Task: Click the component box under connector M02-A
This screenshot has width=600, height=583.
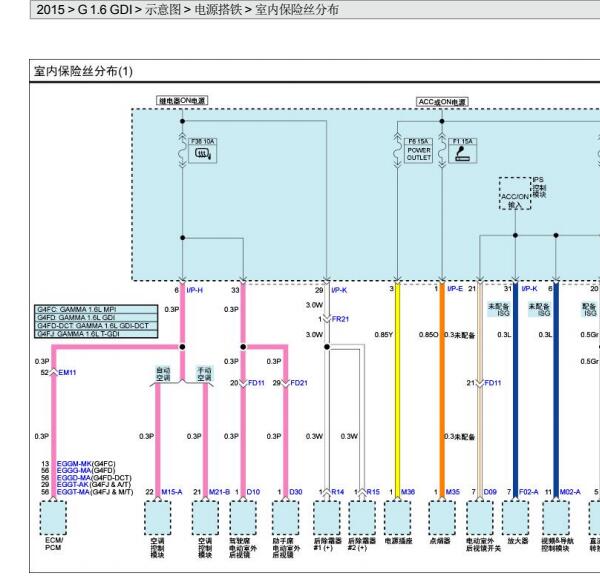Action: 556,518
